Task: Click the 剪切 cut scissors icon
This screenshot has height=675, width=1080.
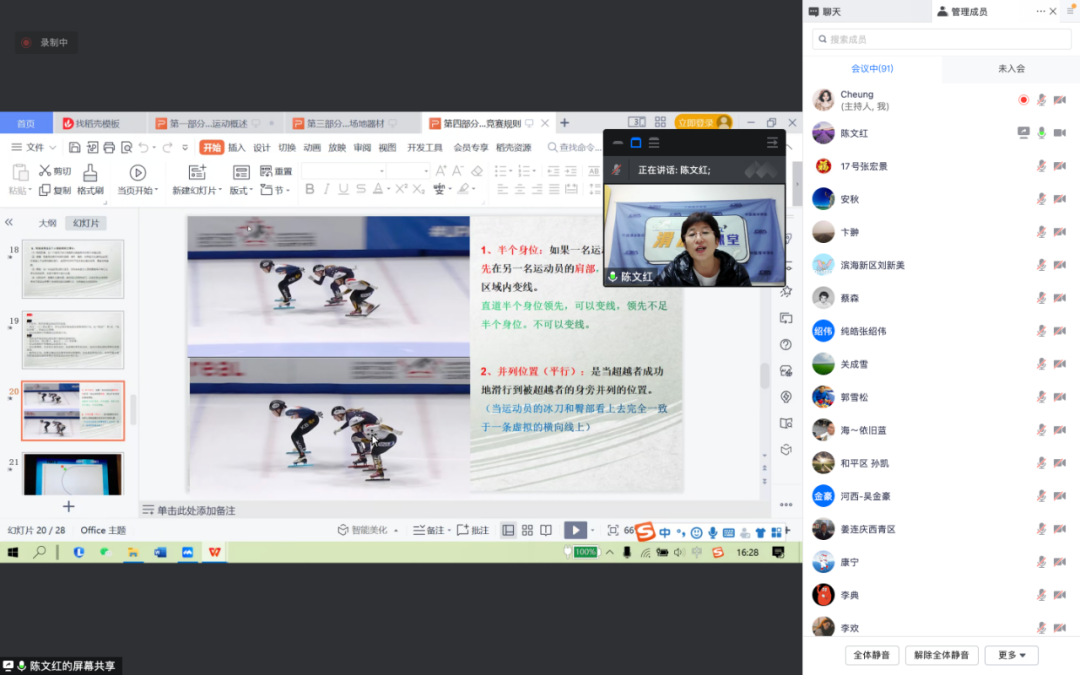Action: (x=45, y=171)
